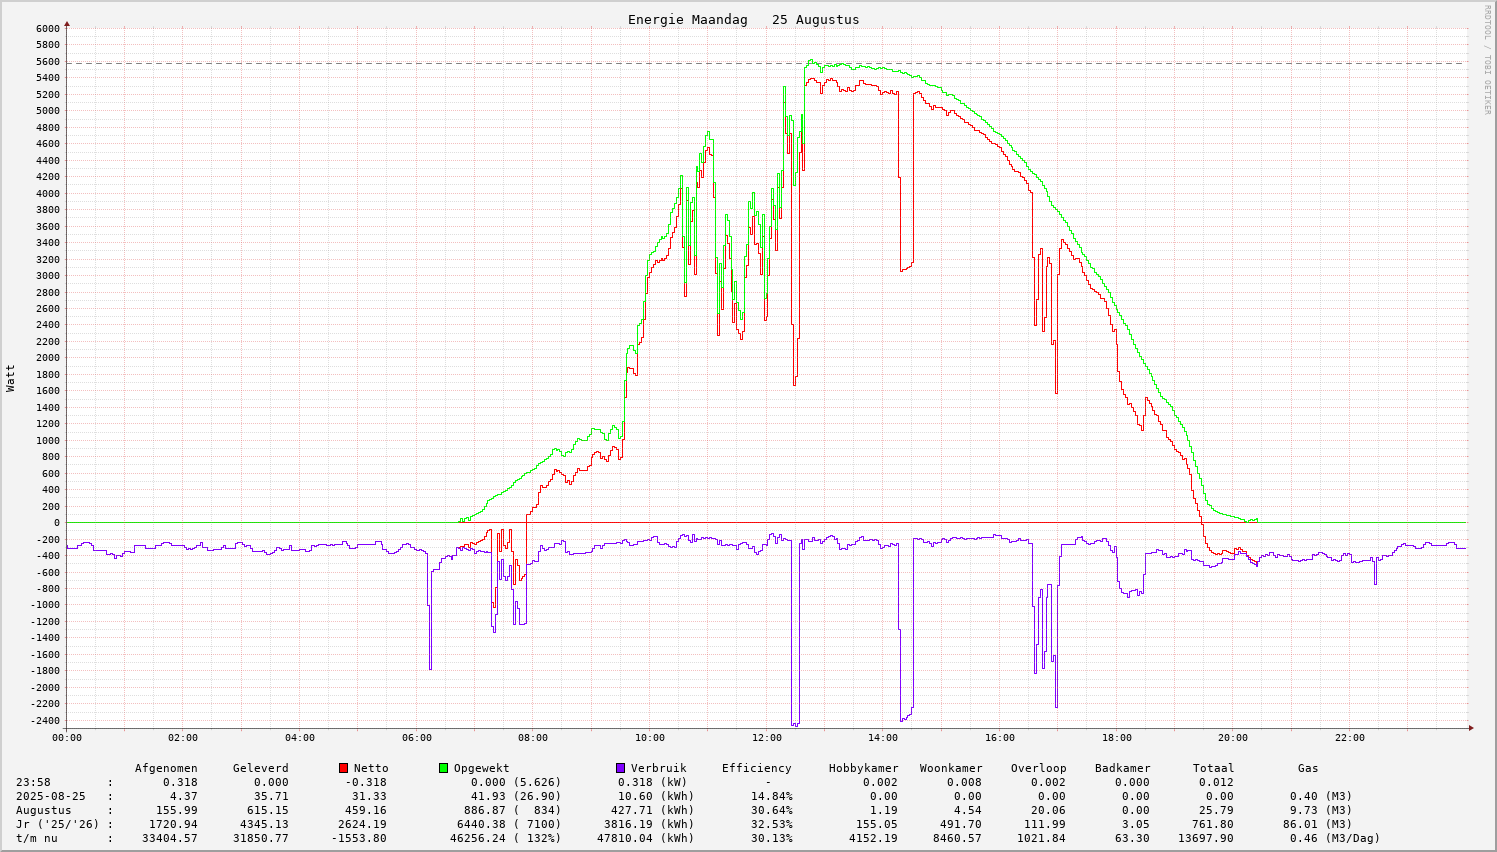The height and width of the screenshot is (852, 1497).
Task: Click the RRDTOOL / TOBI OETIKER watermark
Action: click(1487, 59)
